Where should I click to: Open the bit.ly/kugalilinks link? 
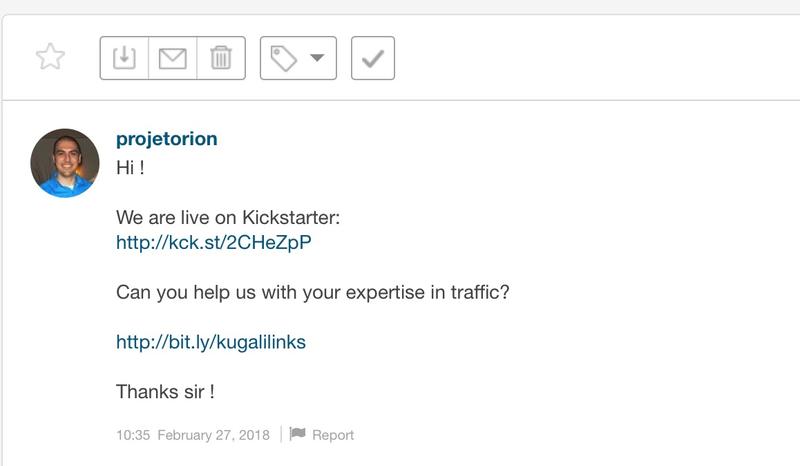pos(211,342)
